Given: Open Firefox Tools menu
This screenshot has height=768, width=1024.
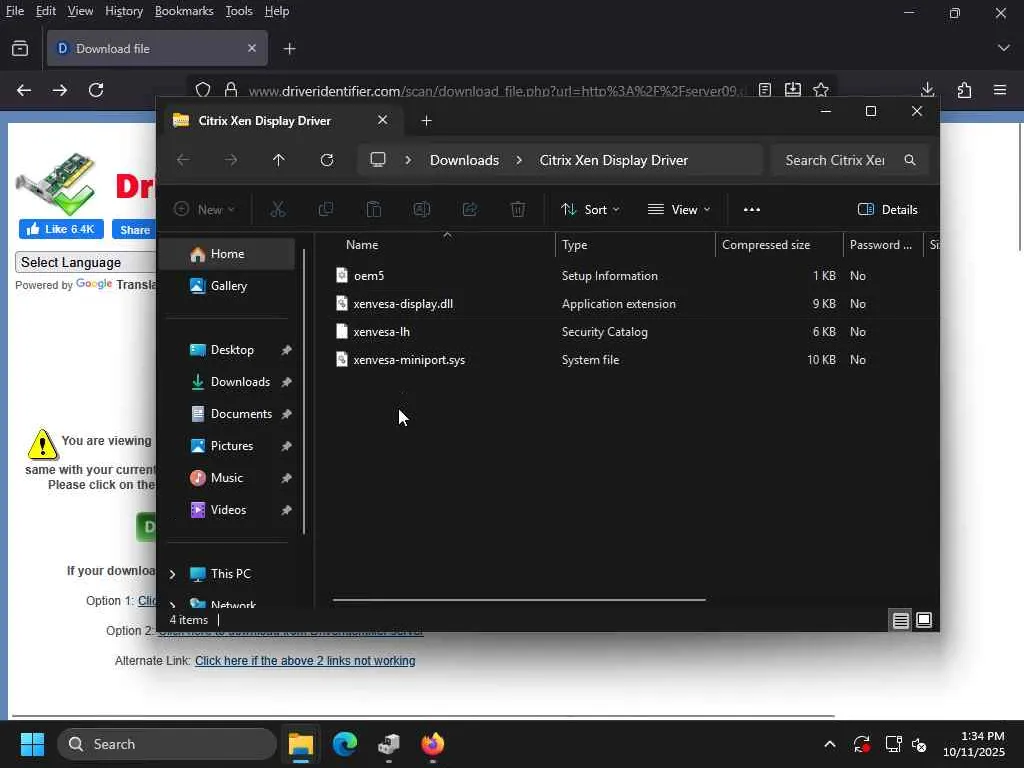Looking at the screenshot, I should [239, 11].
